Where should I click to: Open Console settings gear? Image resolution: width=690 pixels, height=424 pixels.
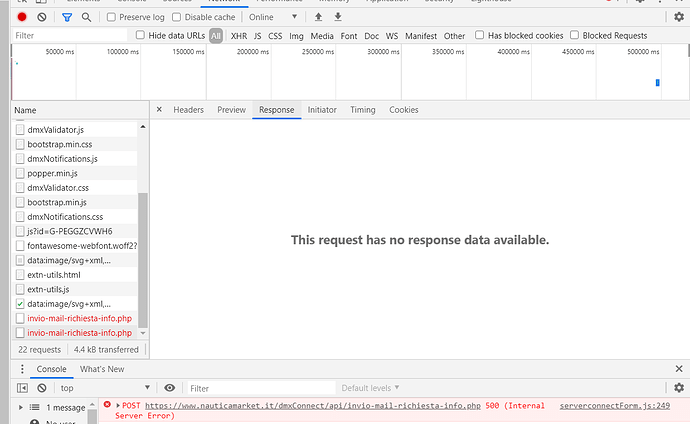pyautogui.click(x=679, y=387)
